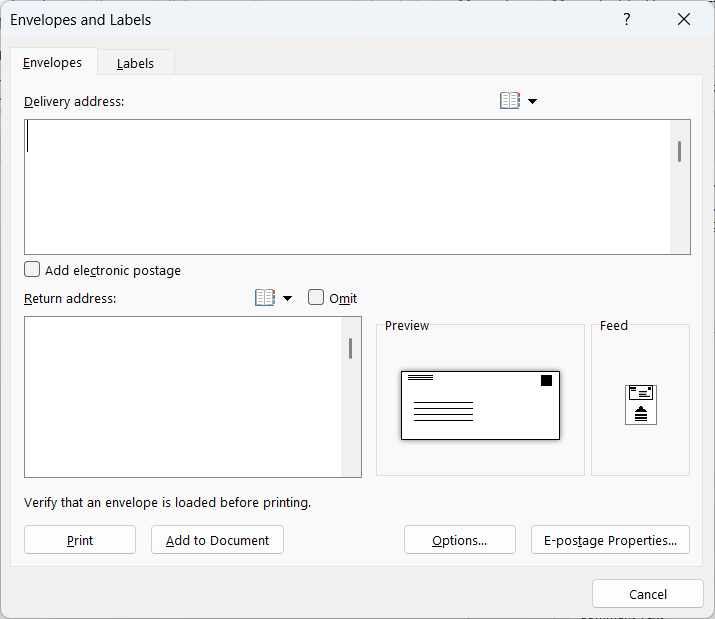
Task: Open address book icon for Return address
Action: [x=265, y=298]
